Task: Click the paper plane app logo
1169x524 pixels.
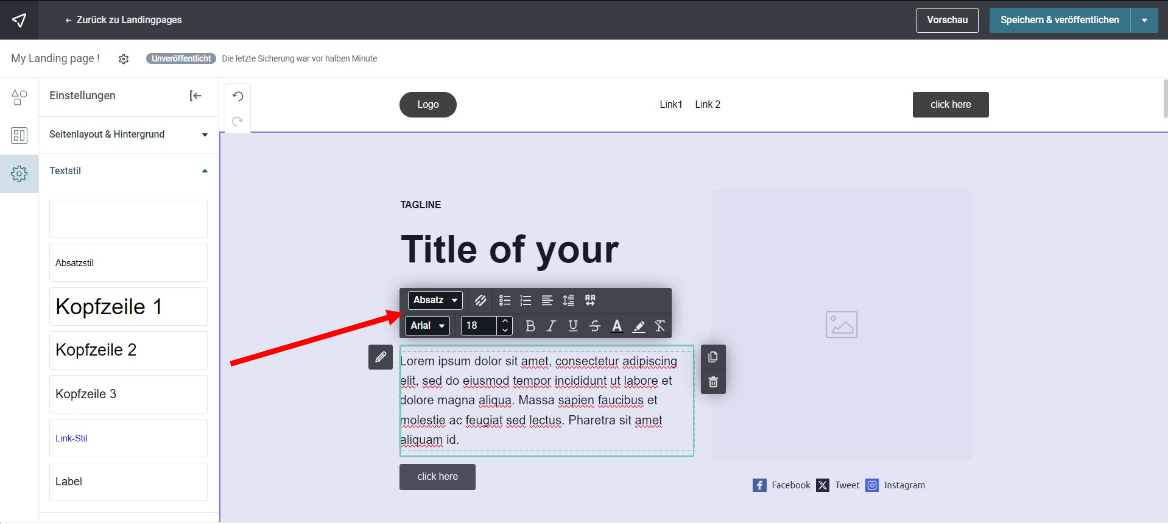Action: (x=19, y=20)
